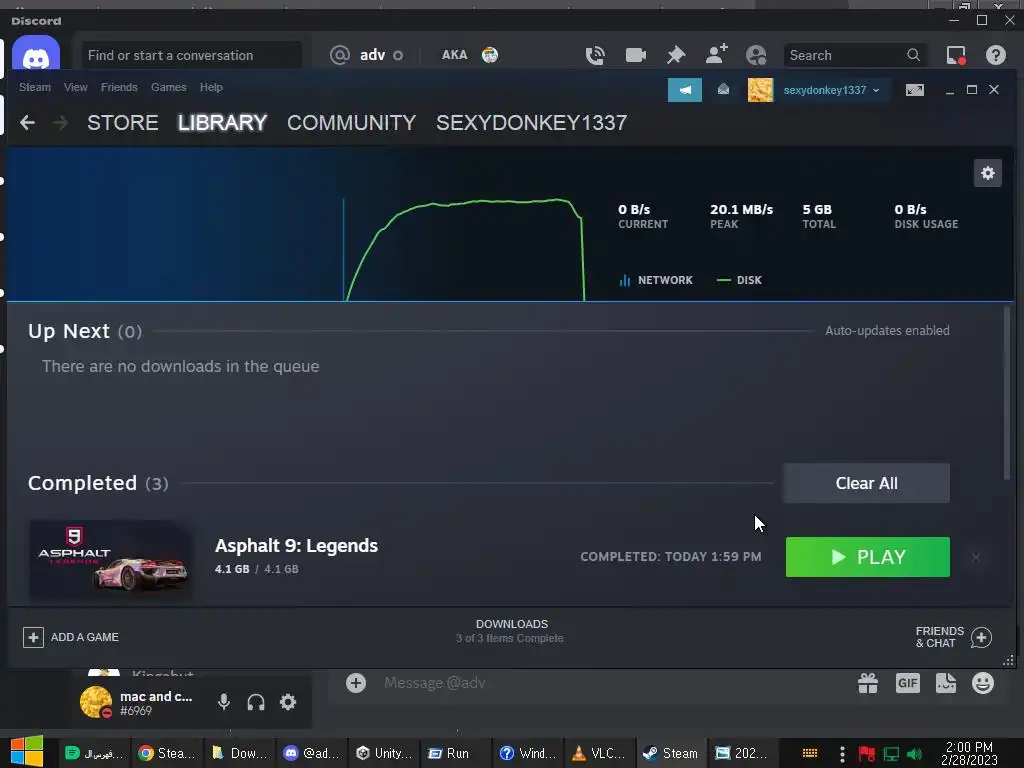Image resolution: width=1024 pixels, height=768 pixels.
Task: Click Asphalt 9: Legends title
Action: pyautogui.click(x=296, y=545)
